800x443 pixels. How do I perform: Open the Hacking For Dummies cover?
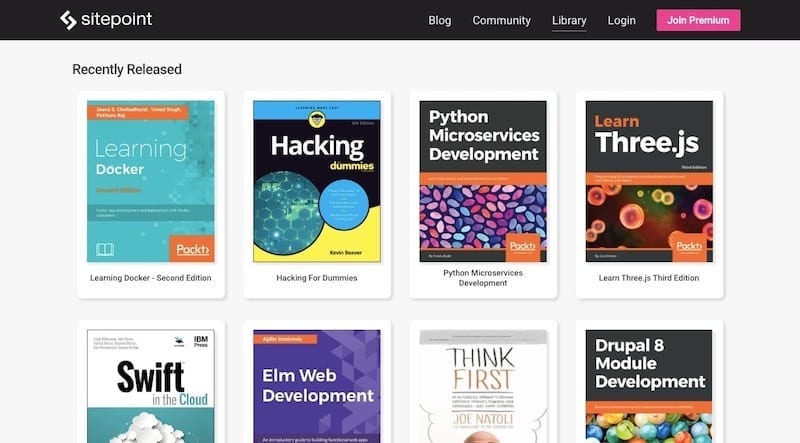[317, 181]
